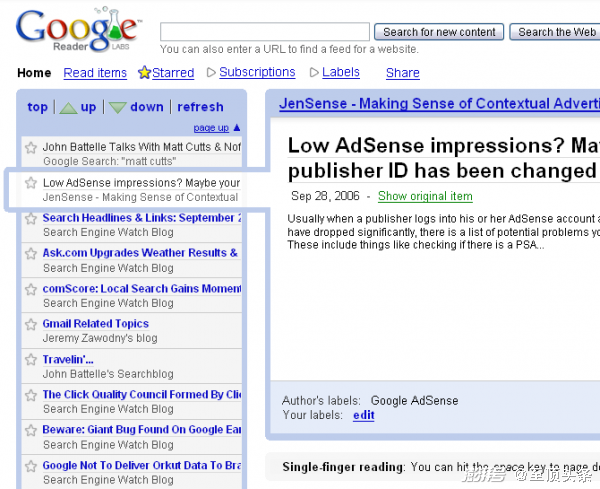
Task: Click the page up link
Action: coord(211,128)
